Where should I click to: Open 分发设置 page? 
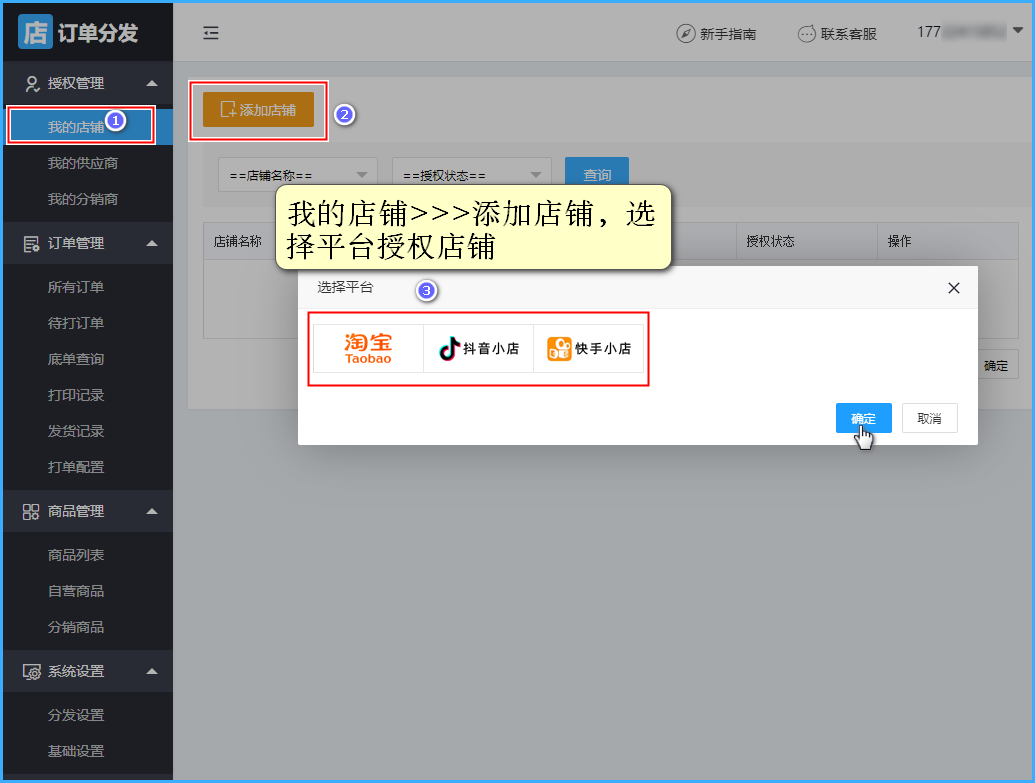pos(76,715)
